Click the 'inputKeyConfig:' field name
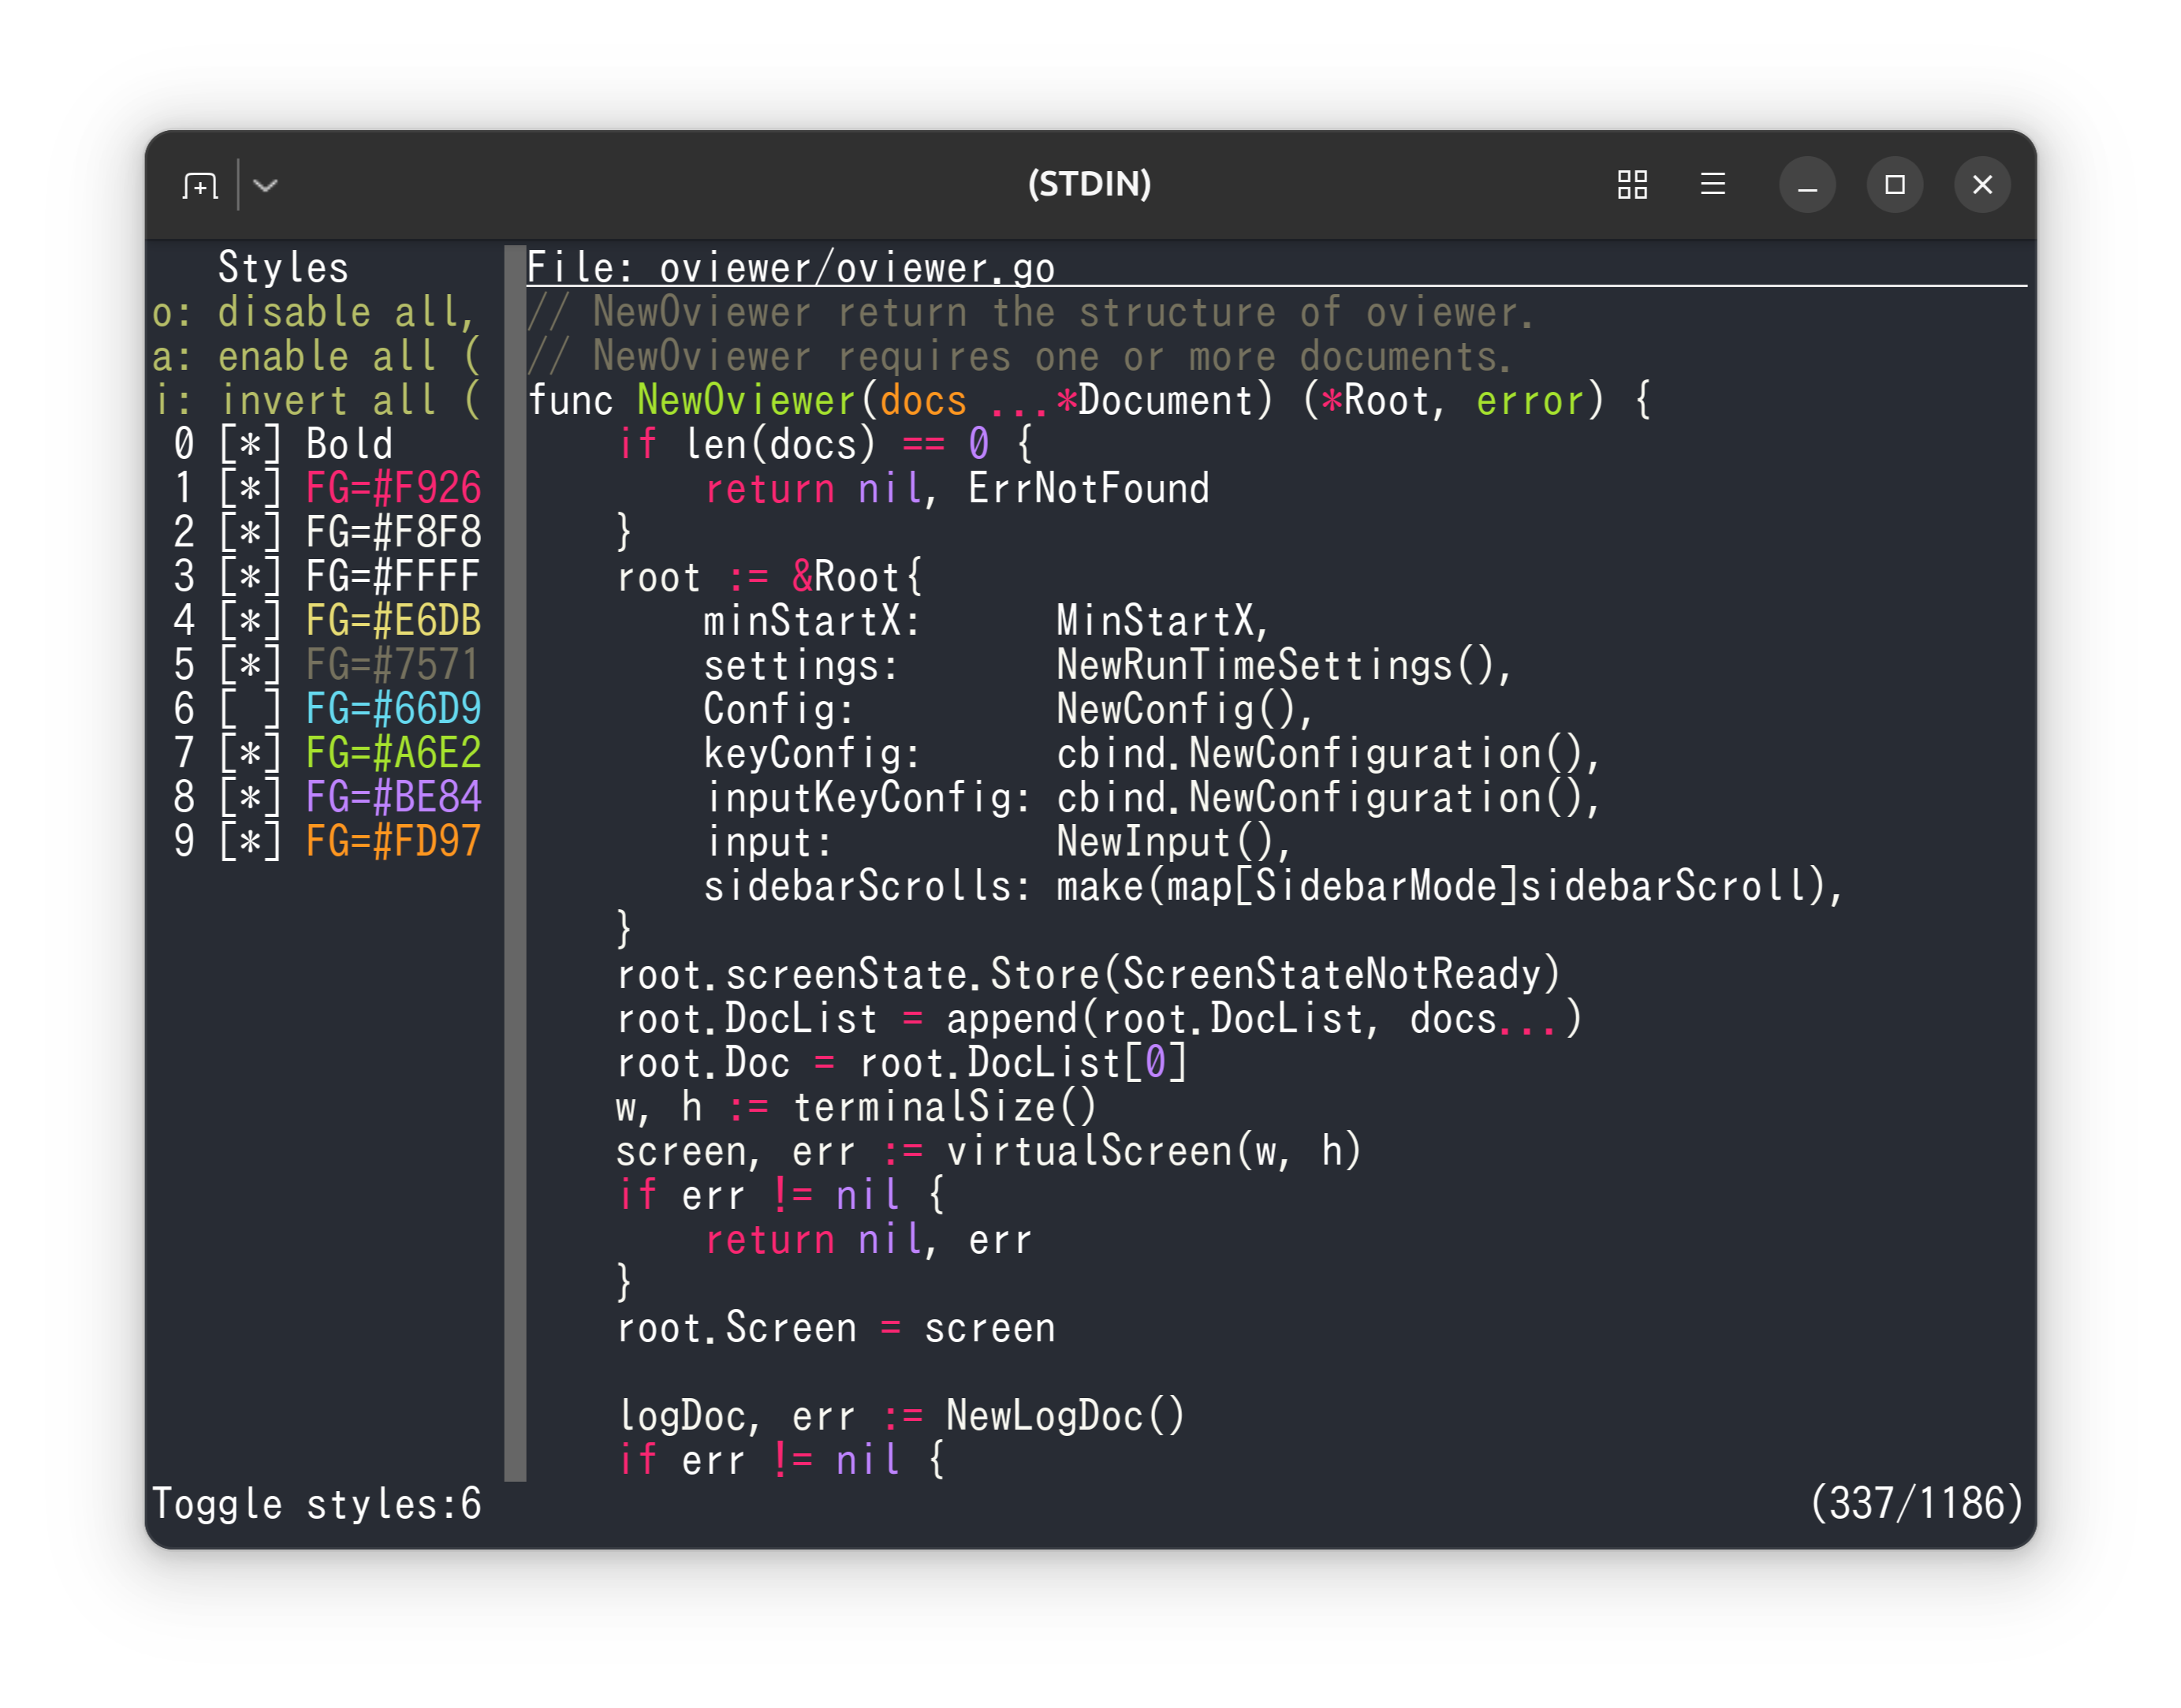The image size is (2181, 1708). [x=868, y=797]
